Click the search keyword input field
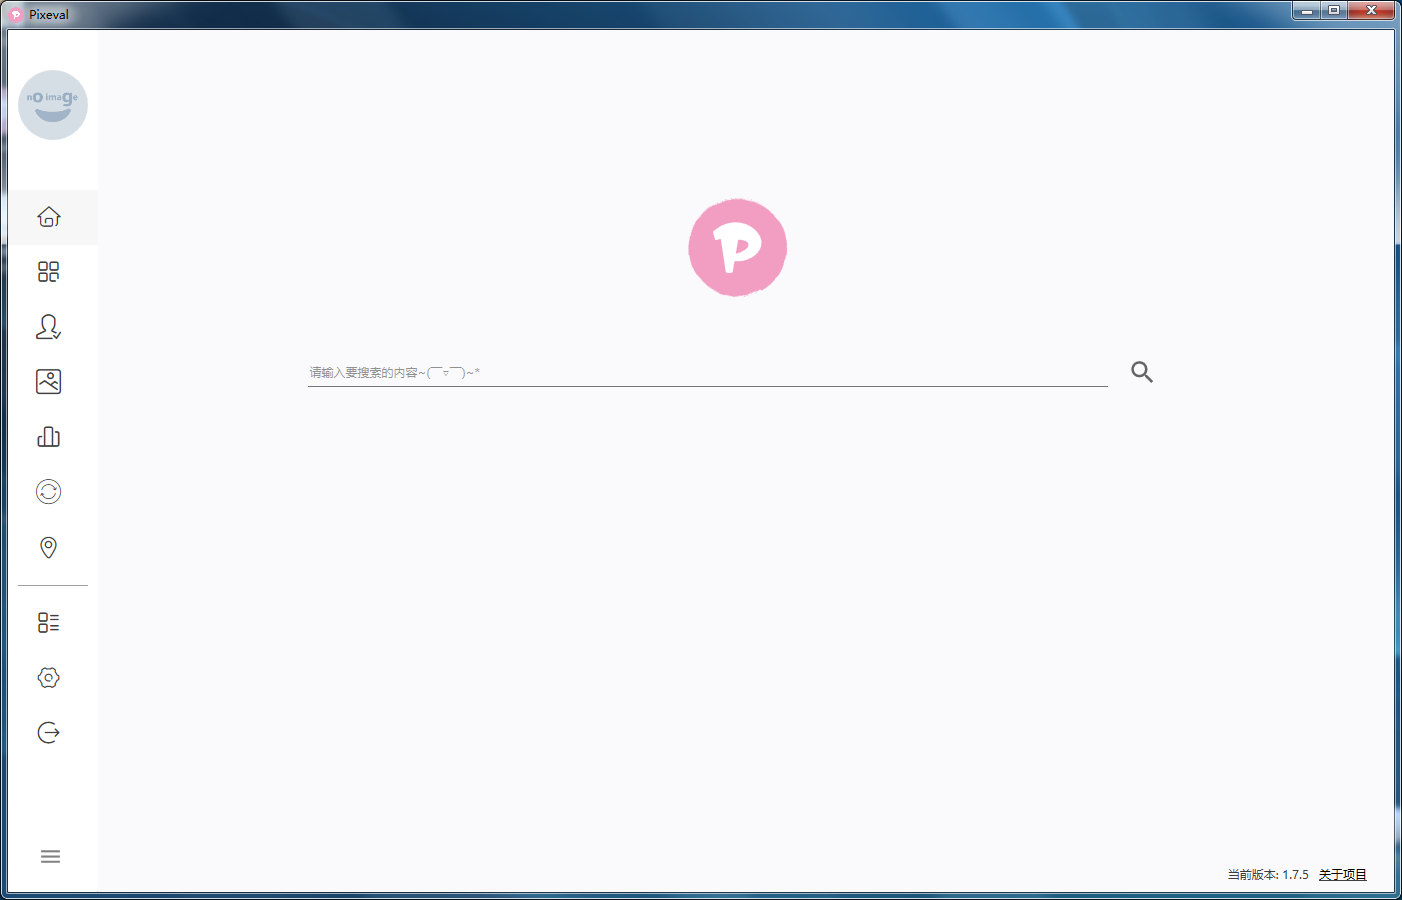 click(707, 372)
